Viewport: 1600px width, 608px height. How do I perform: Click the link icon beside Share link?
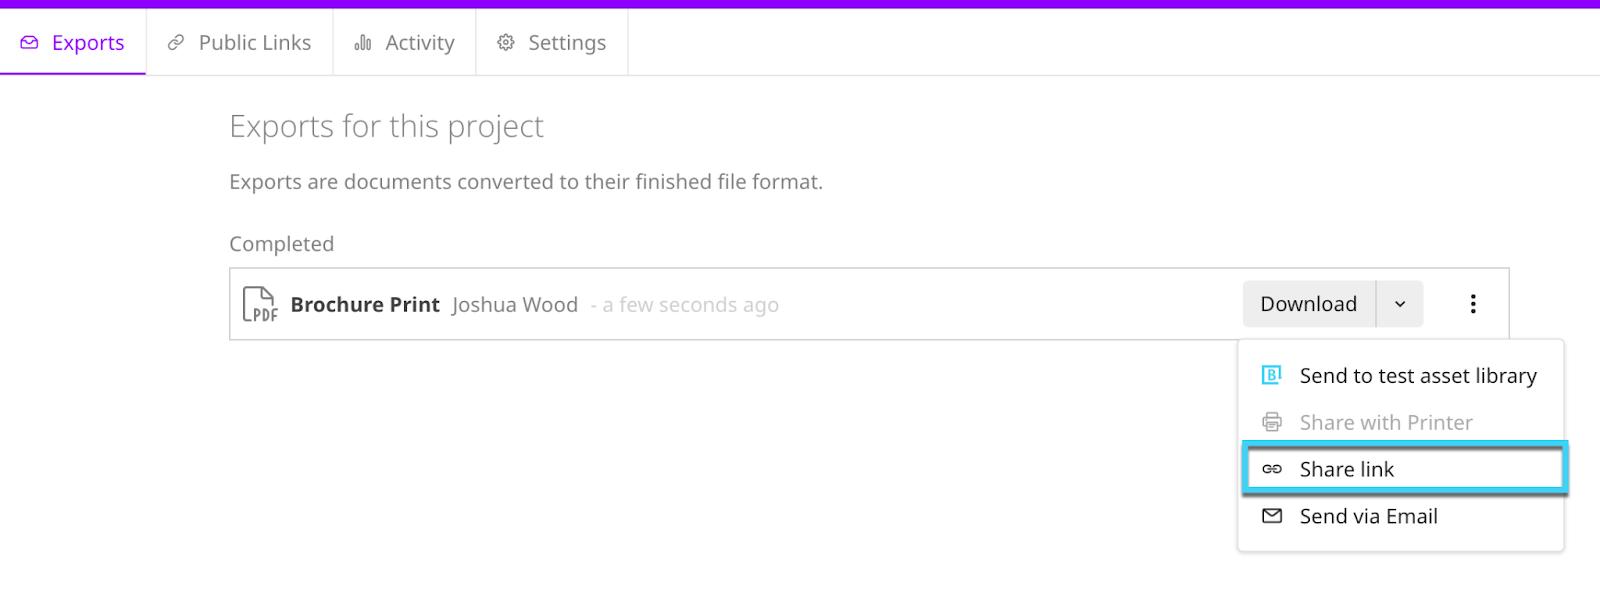pyautogui.click(x=1272, y=469)
